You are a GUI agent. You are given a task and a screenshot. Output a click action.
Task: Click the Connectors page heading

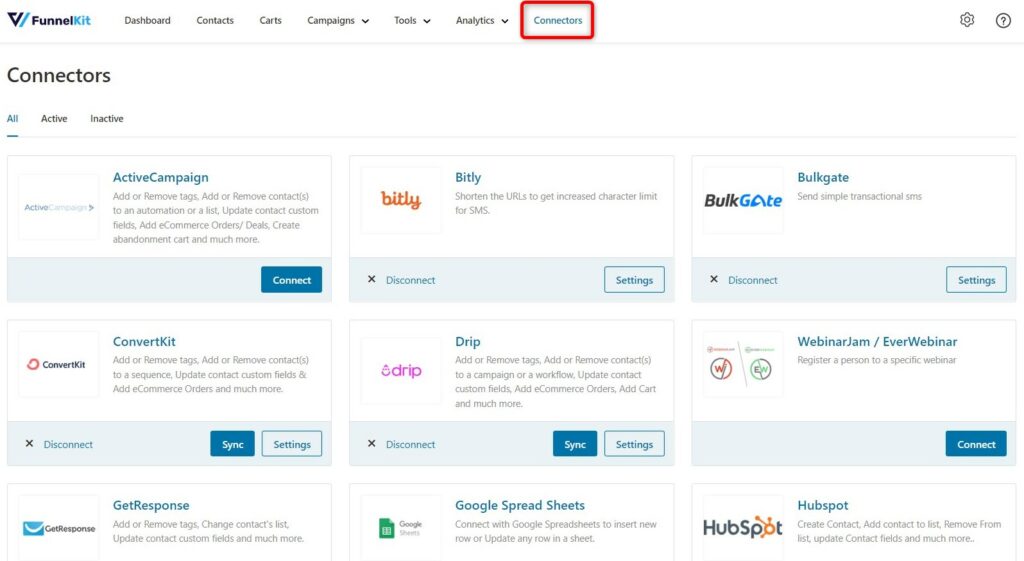(59, 75)
